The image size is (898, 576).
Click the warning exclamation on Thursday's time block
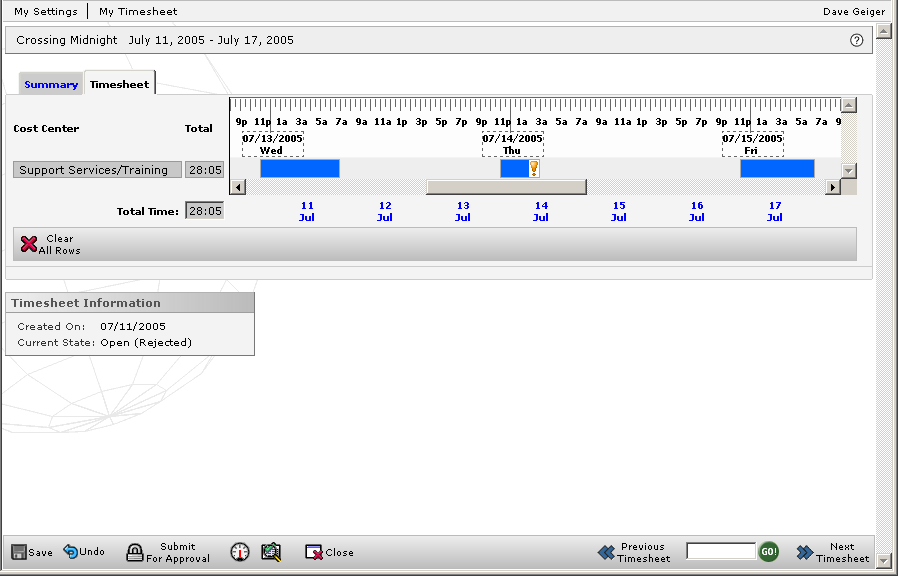click(536, 168)
